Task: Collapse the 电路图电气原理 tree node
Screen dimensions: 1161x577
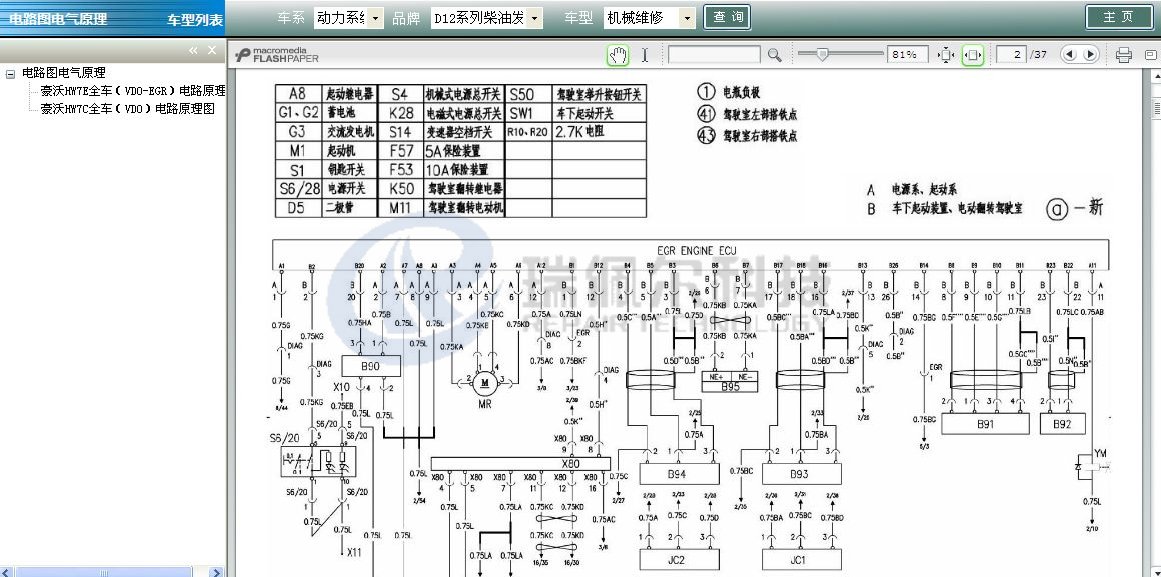Action: [10, 73]
